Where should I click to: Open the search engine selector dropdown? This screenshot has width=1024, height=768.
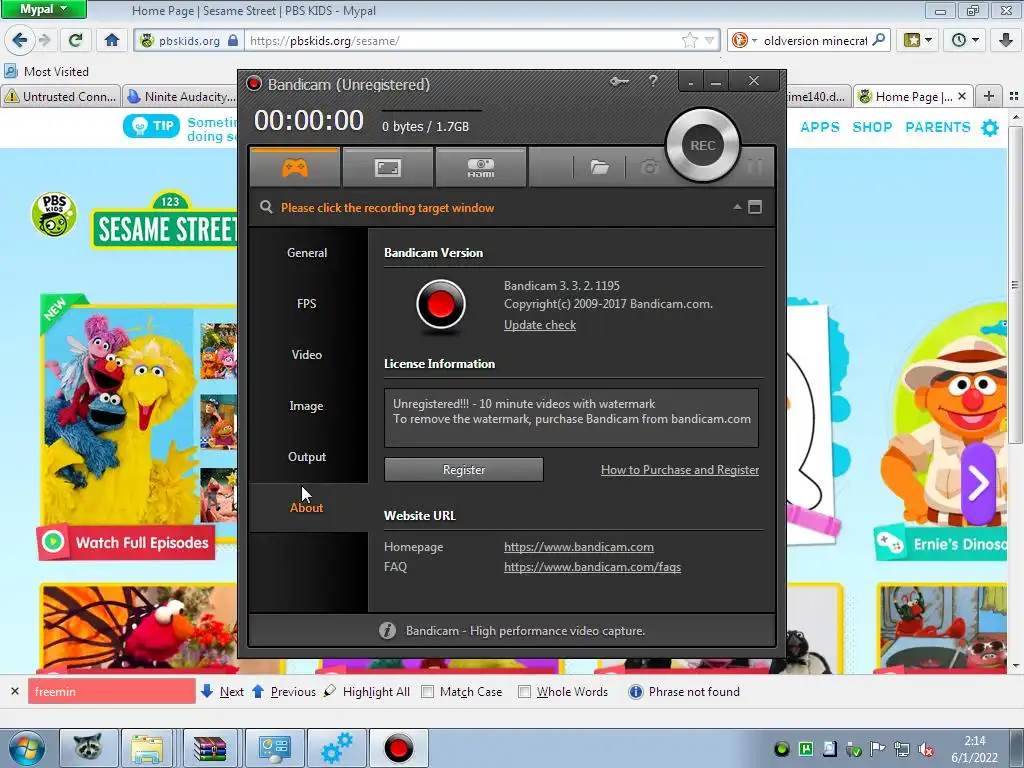744,40
